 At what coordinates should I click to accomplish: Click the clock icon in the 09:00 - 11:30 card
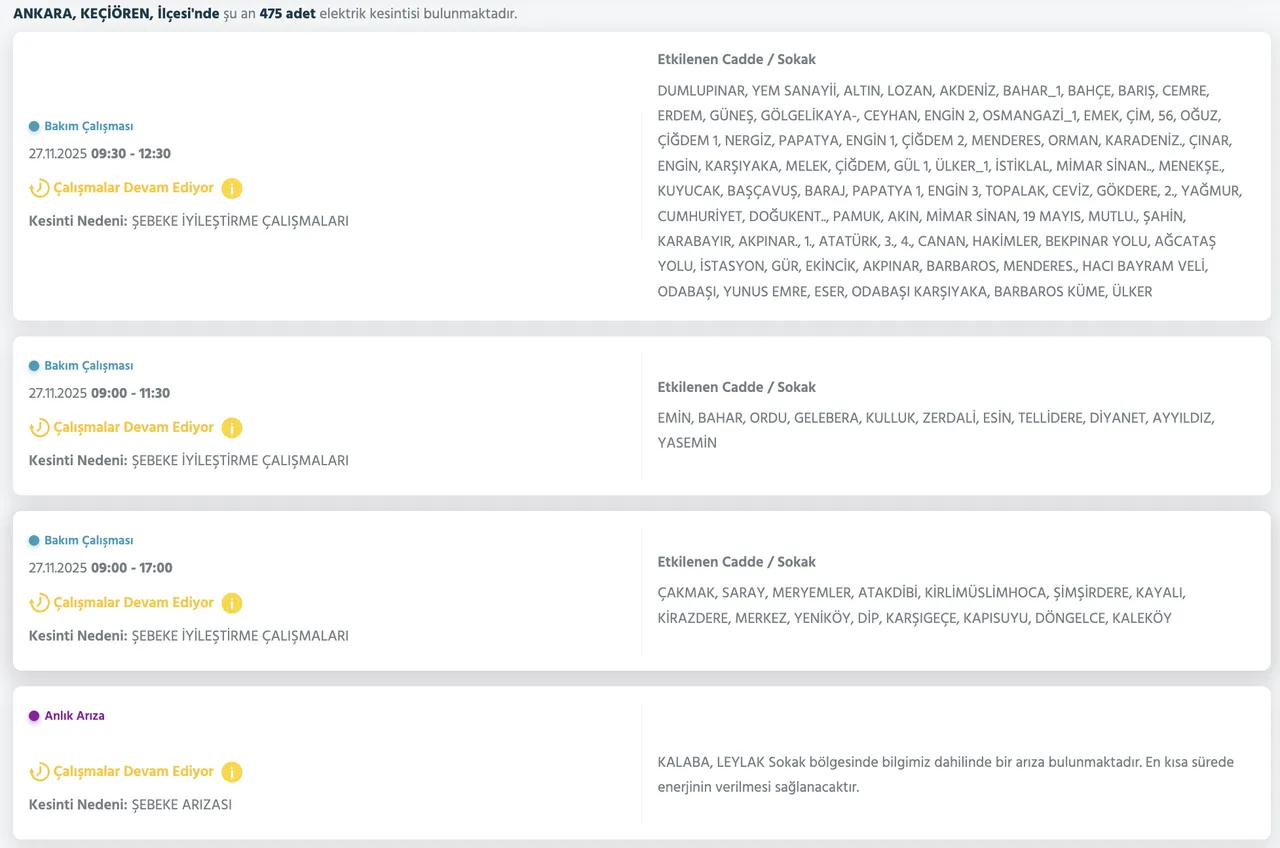click(39, 428)
